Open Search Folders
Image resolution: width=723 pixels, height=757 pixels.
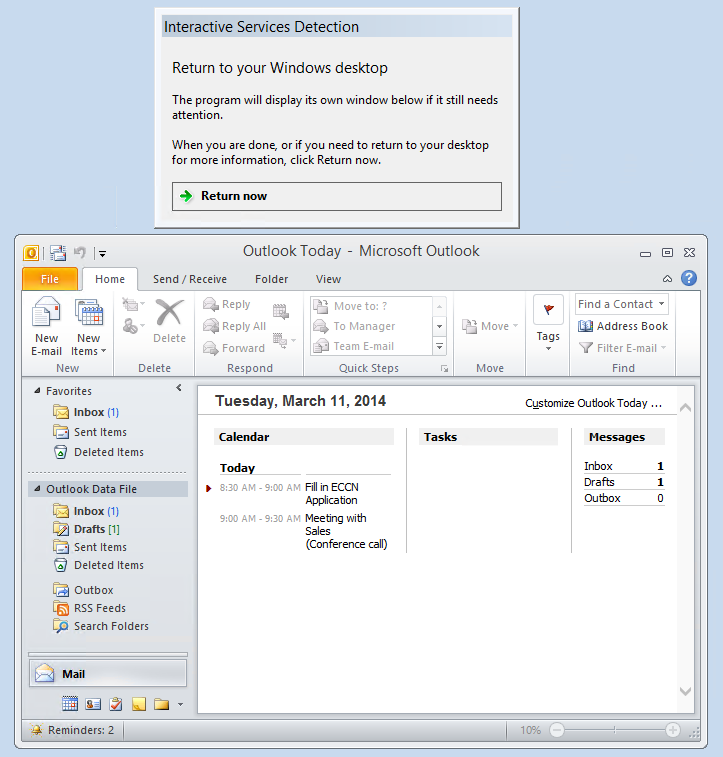101,626
